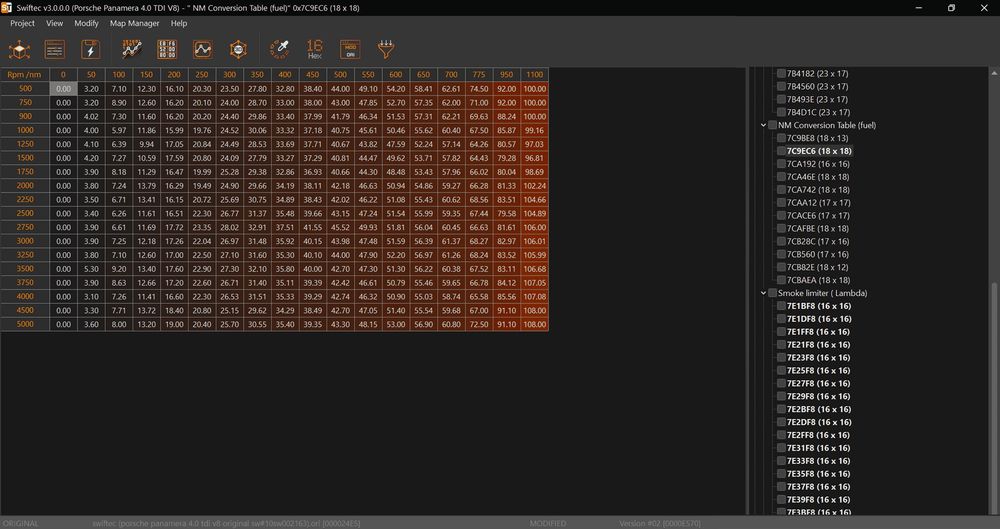The image size is (1000, 529).
Task: Select map 7CACE6 (17 x 17)
Action: [x=818, y=216]
